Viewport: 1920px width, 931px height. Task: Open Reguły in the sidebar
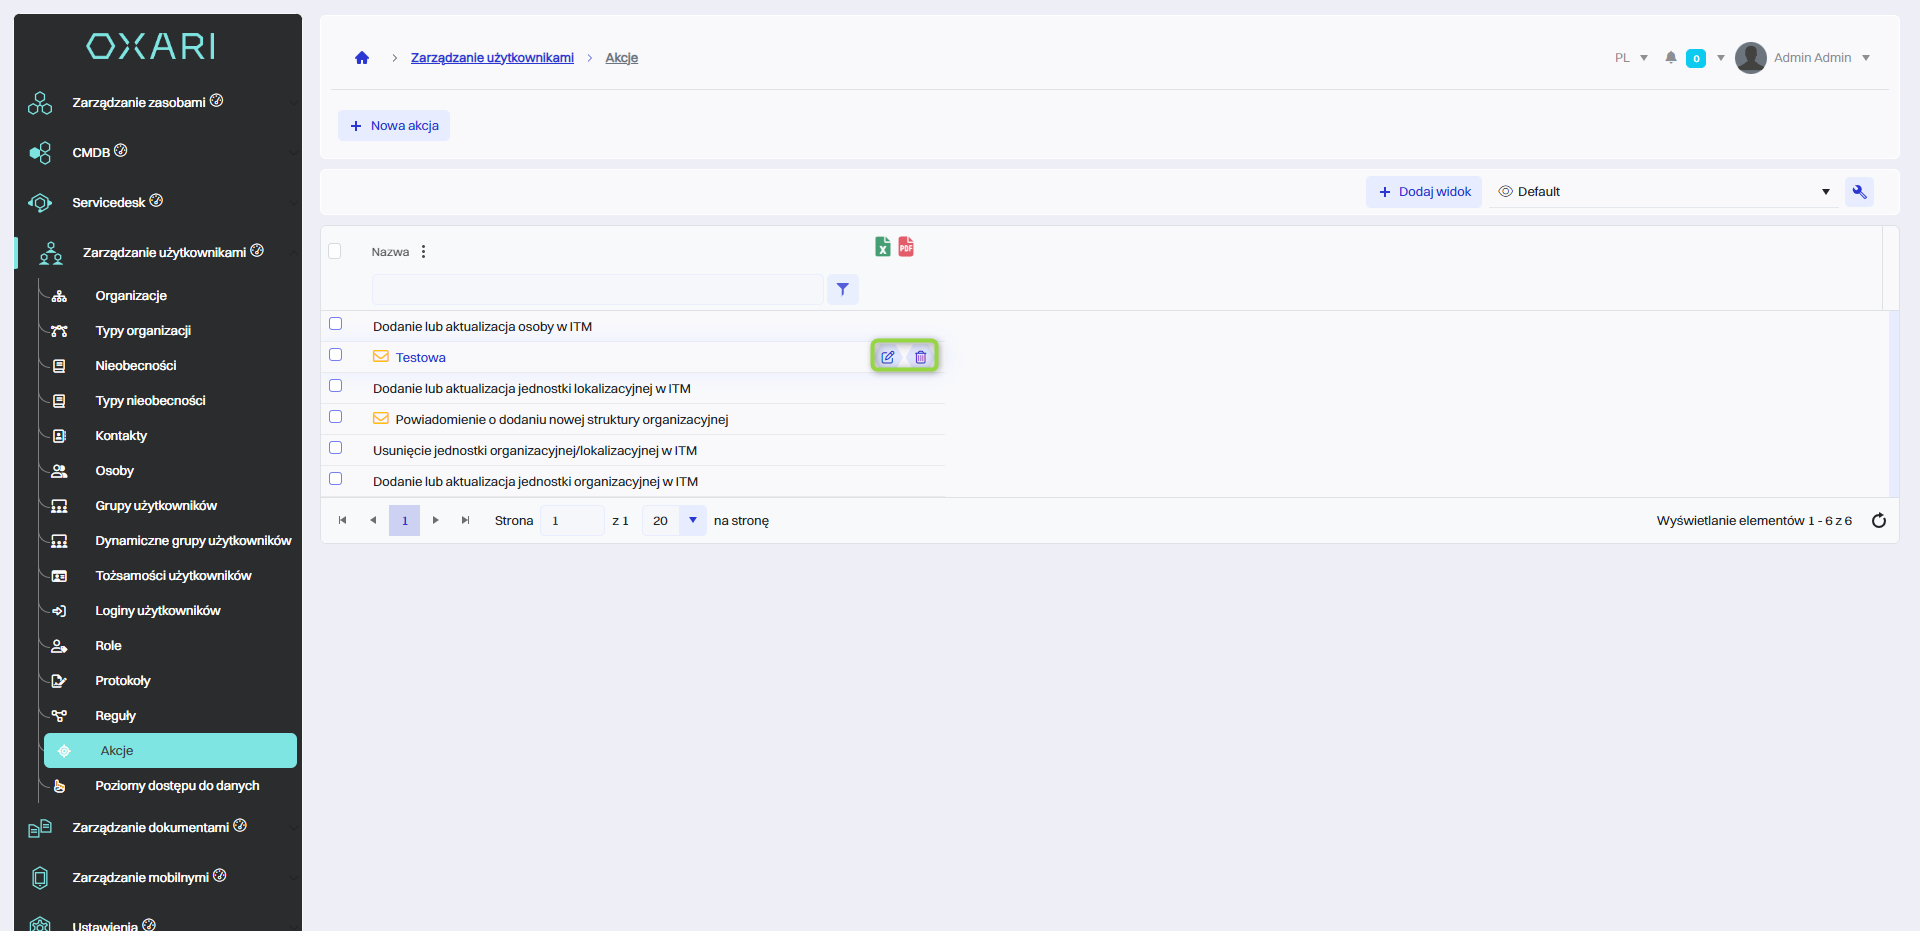pyautogui.click(x=115, y=716)
